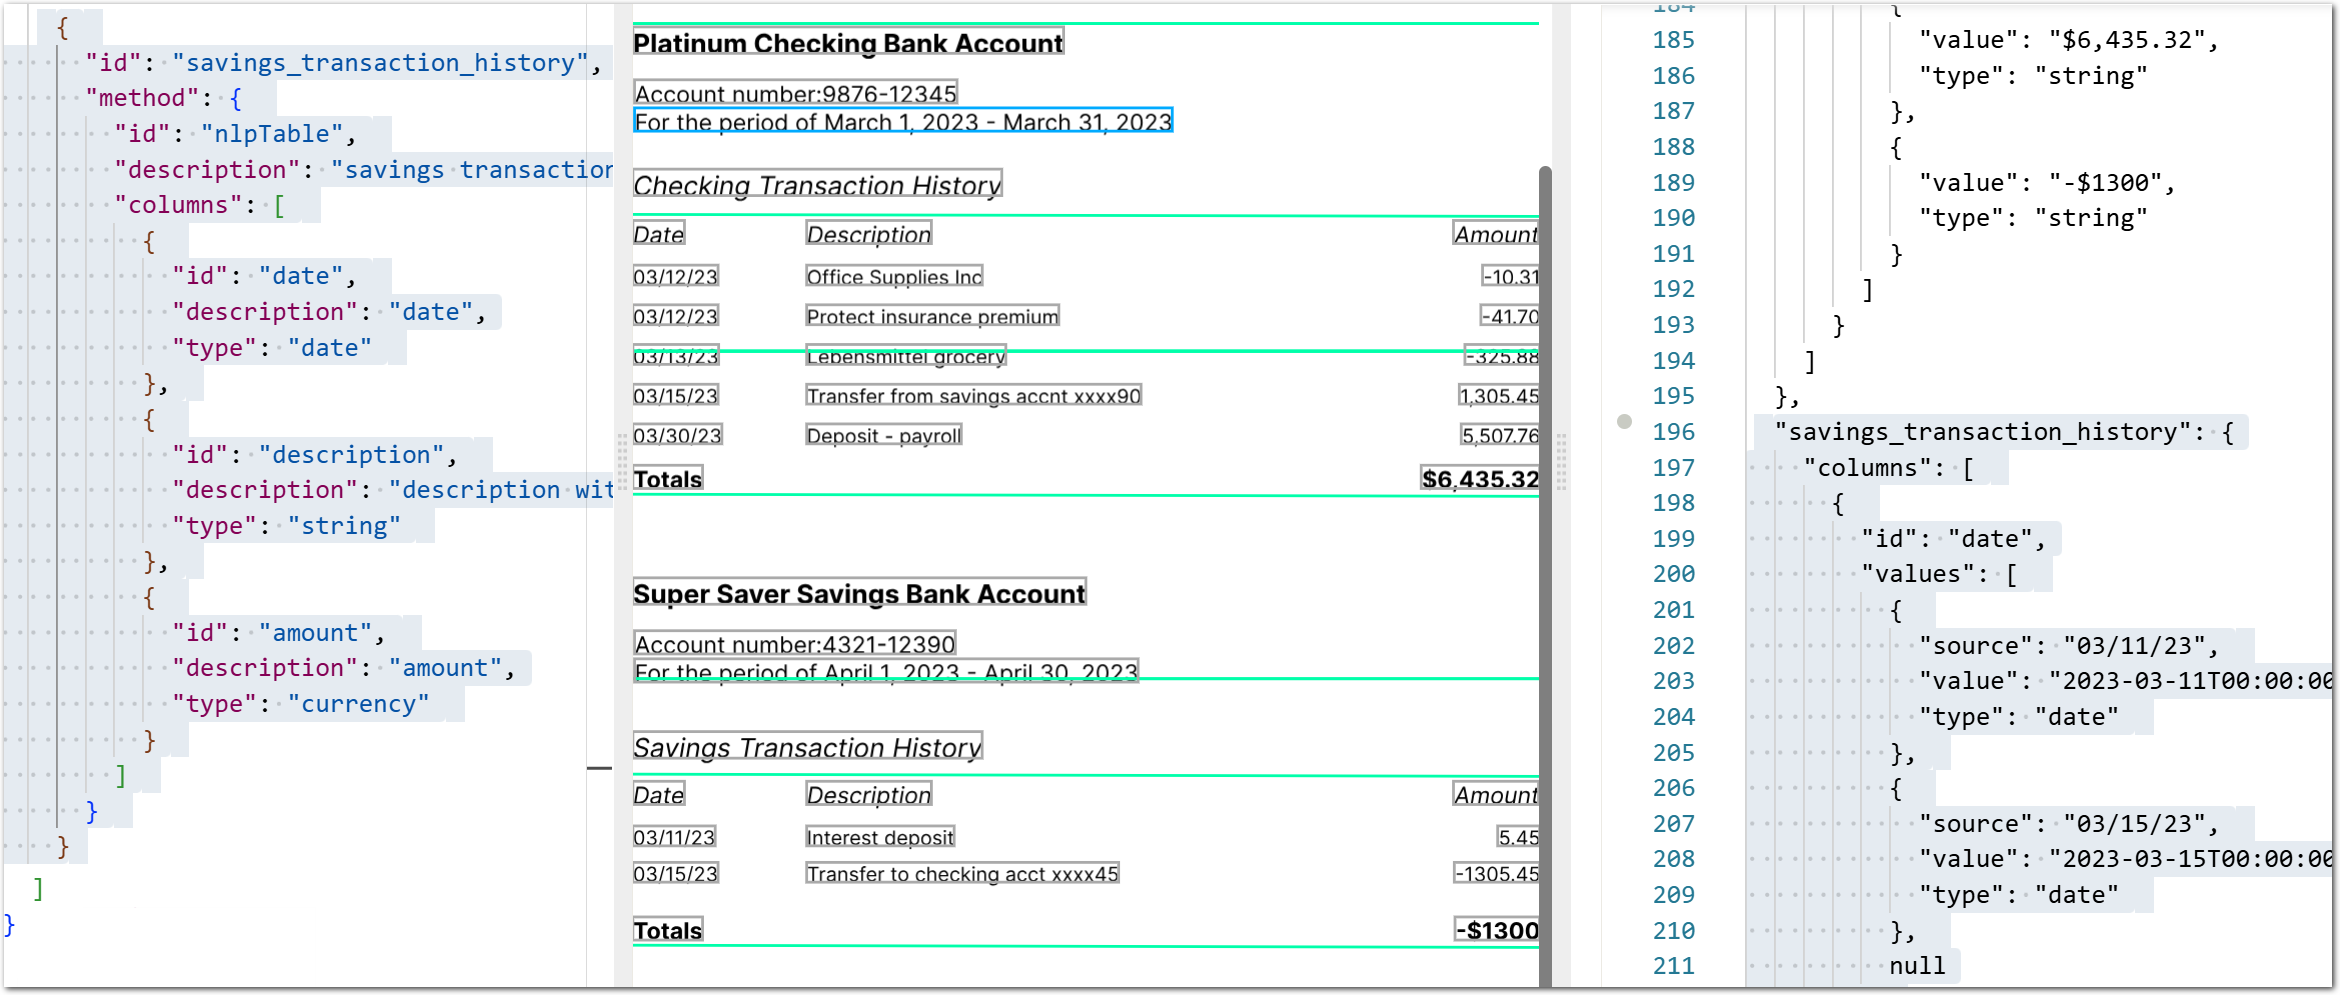Screen dimensions: 2340x995
Task: Click '"savings_transaction_history"' in the left editor
Action: click(380, 63)
